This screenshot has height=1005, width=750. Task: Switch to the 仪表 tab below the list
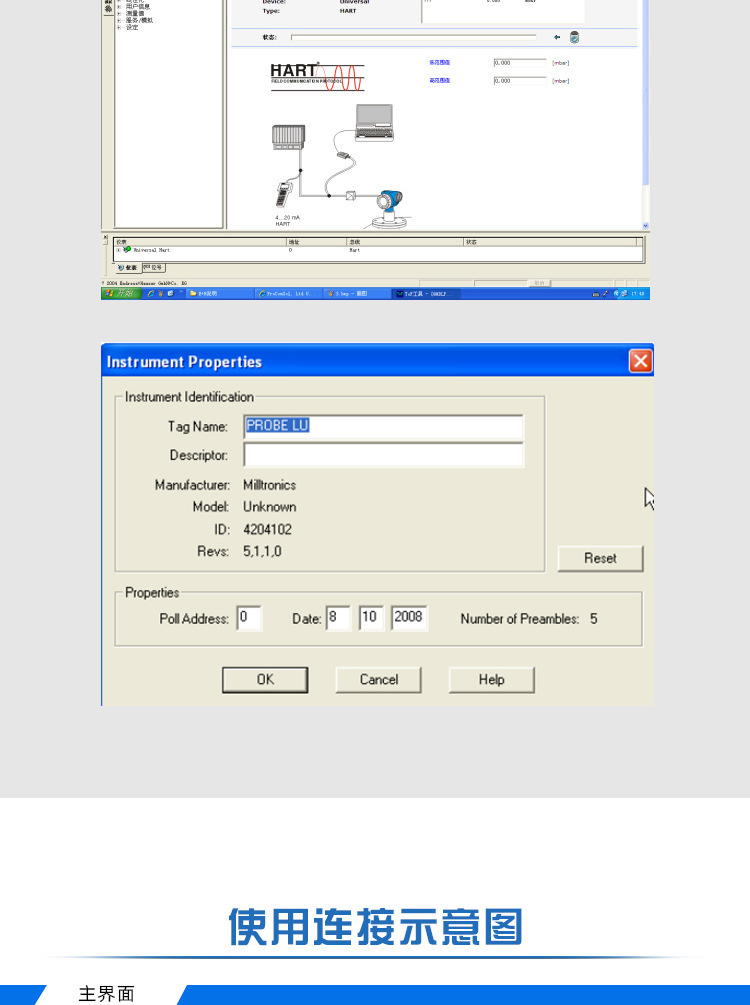coord(128,267)
